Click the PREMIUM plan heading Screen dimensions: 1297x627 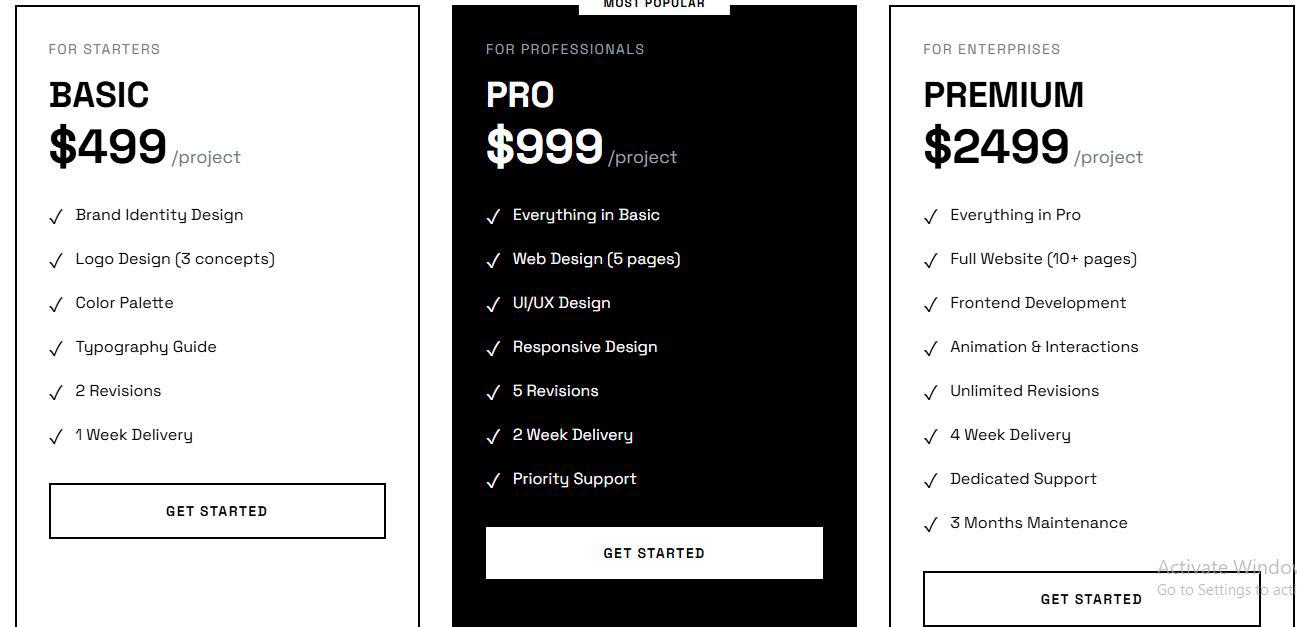pyautogui.click(x=1003, y=95)
